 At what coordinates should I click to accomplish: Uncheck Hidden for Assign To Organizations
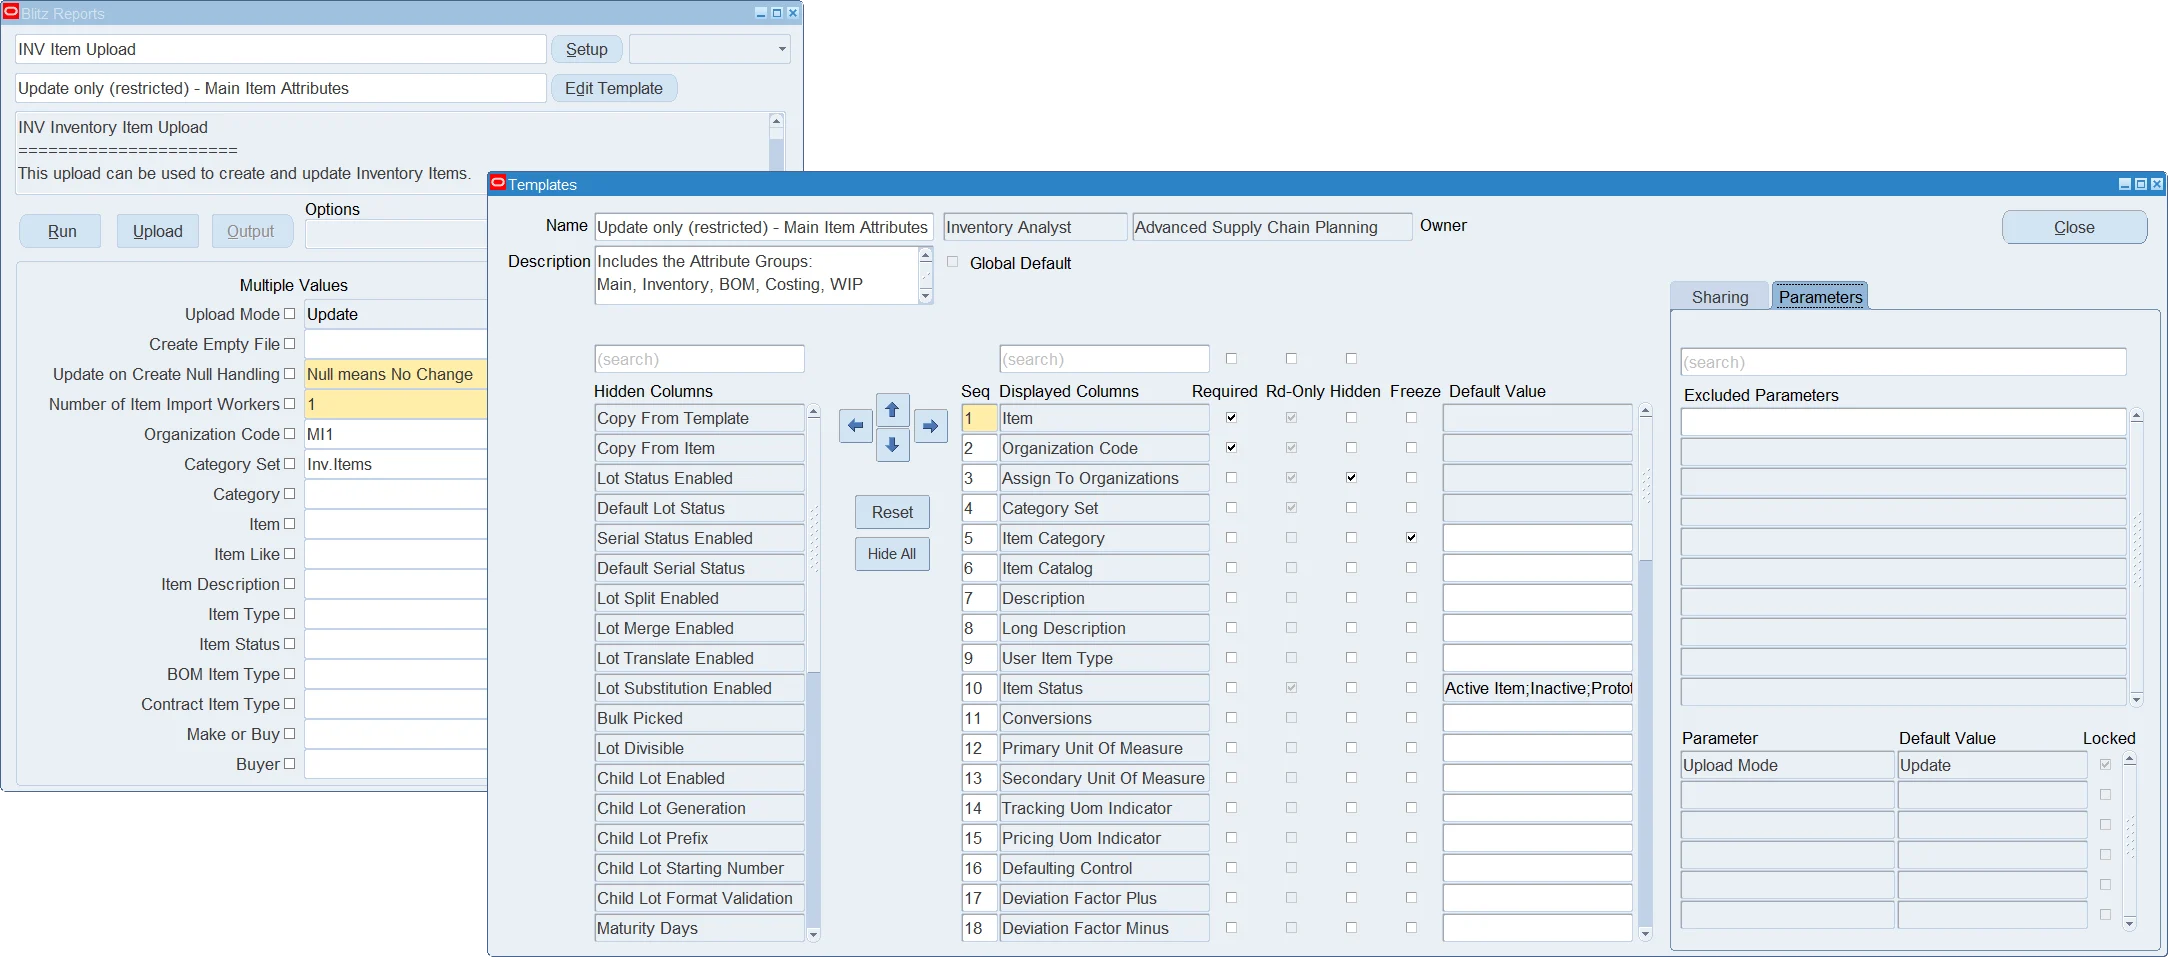pyautogui.click(x=1351, y=478)
